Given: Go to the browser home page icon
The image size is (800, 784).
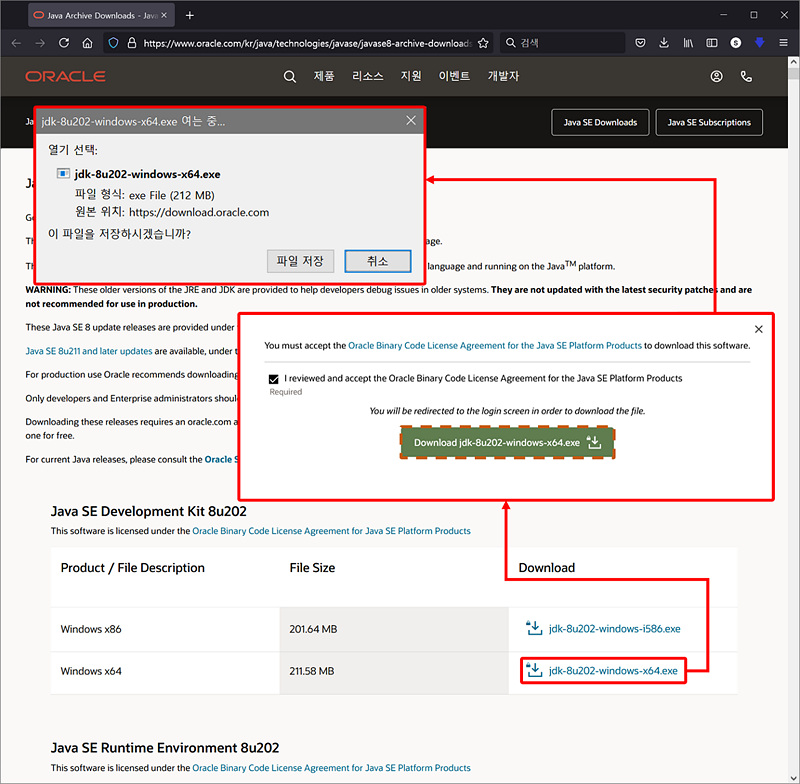Looking at the screenshot, I should (x=88, y=43).
